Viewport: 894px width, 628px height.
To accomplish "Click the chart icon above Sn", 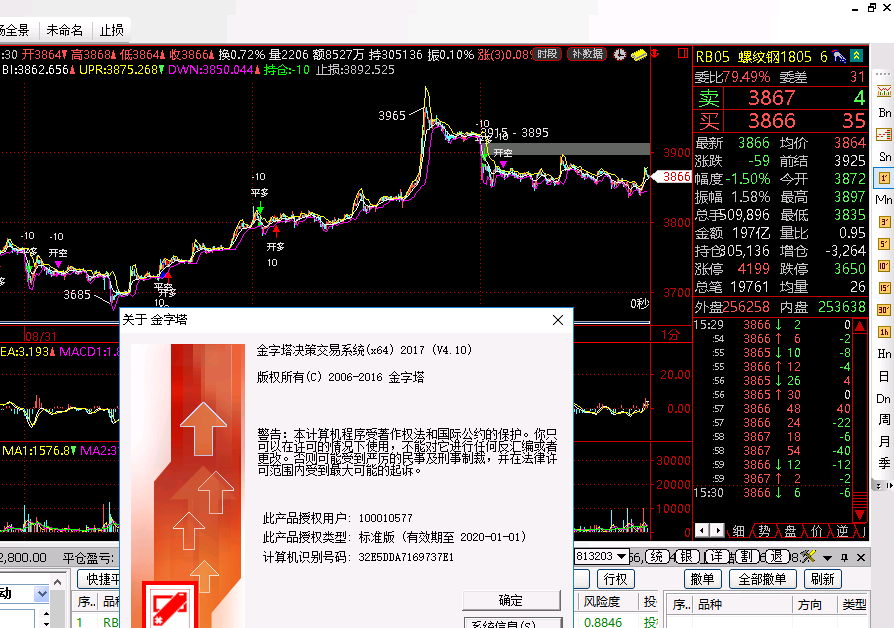I will 884,135.
